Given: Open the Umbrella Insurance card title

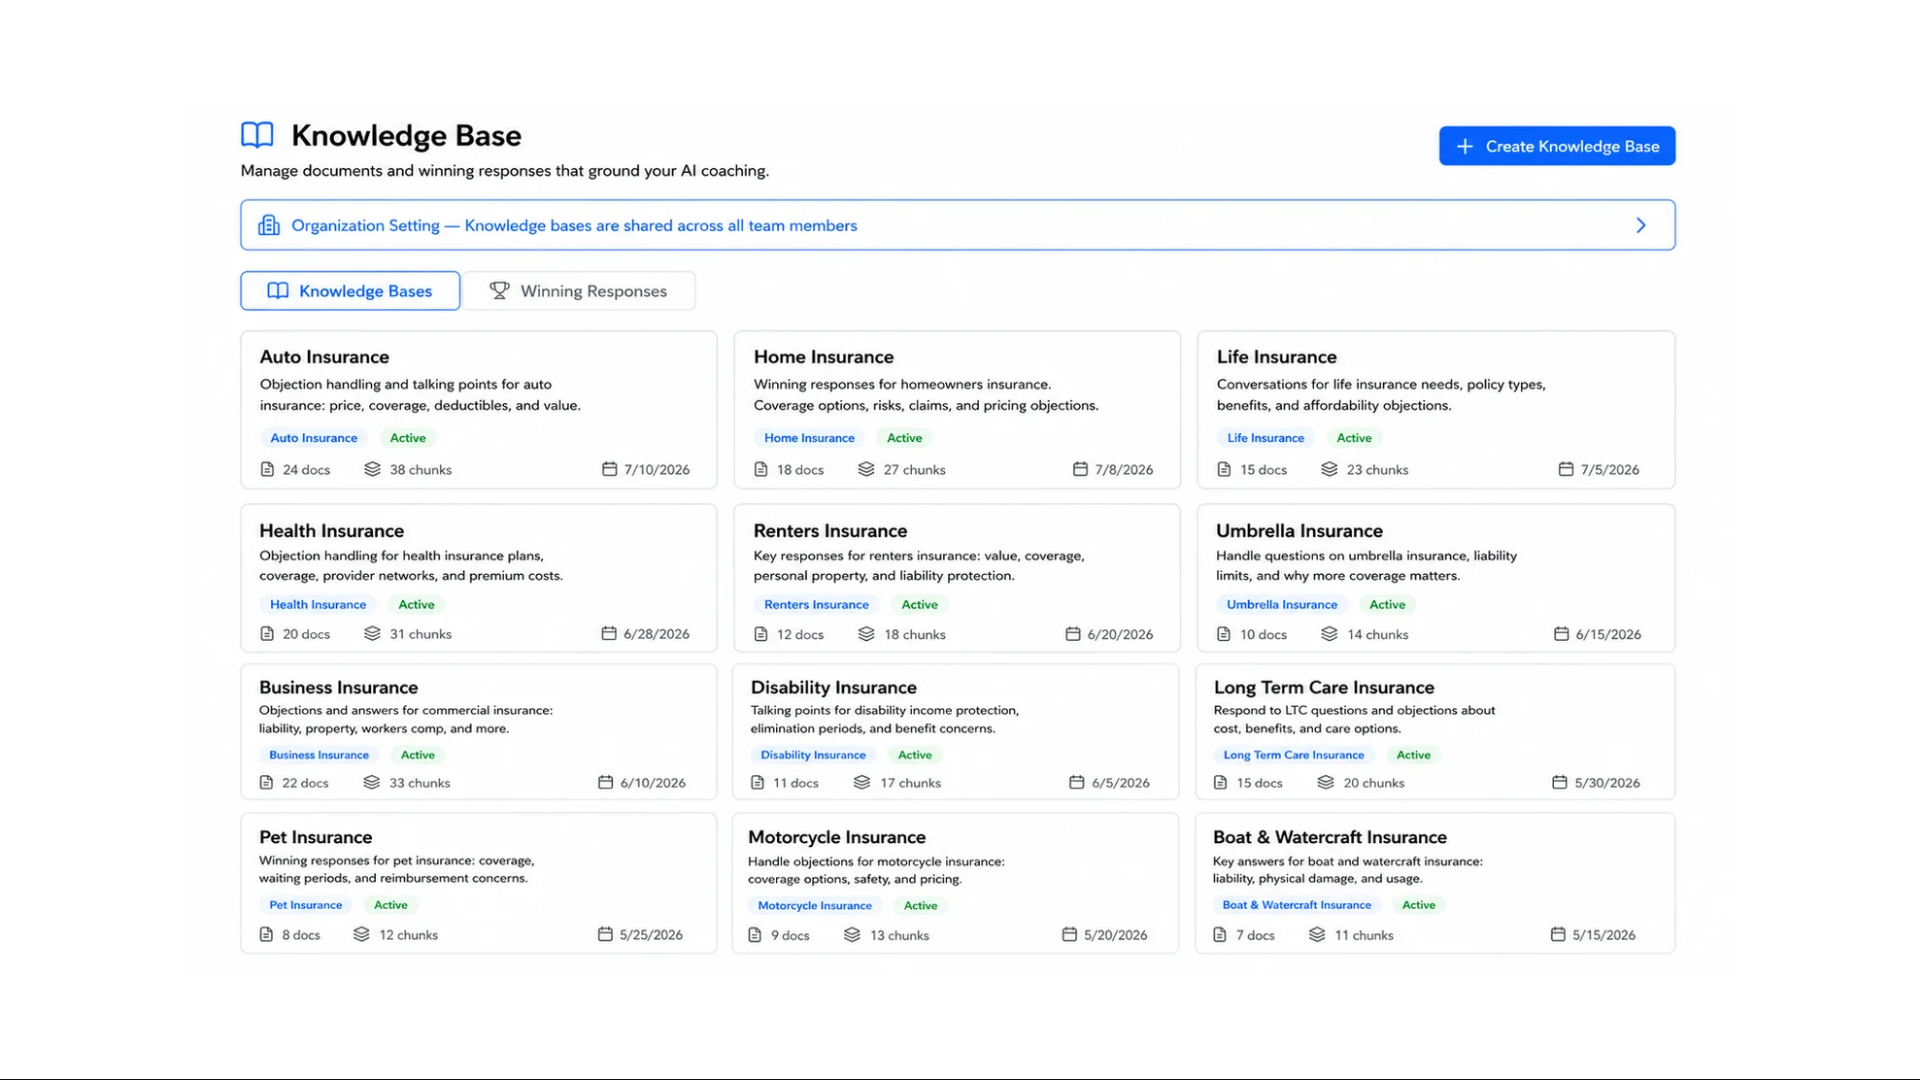Looking at the screenshot, I should click(1299, 531).
